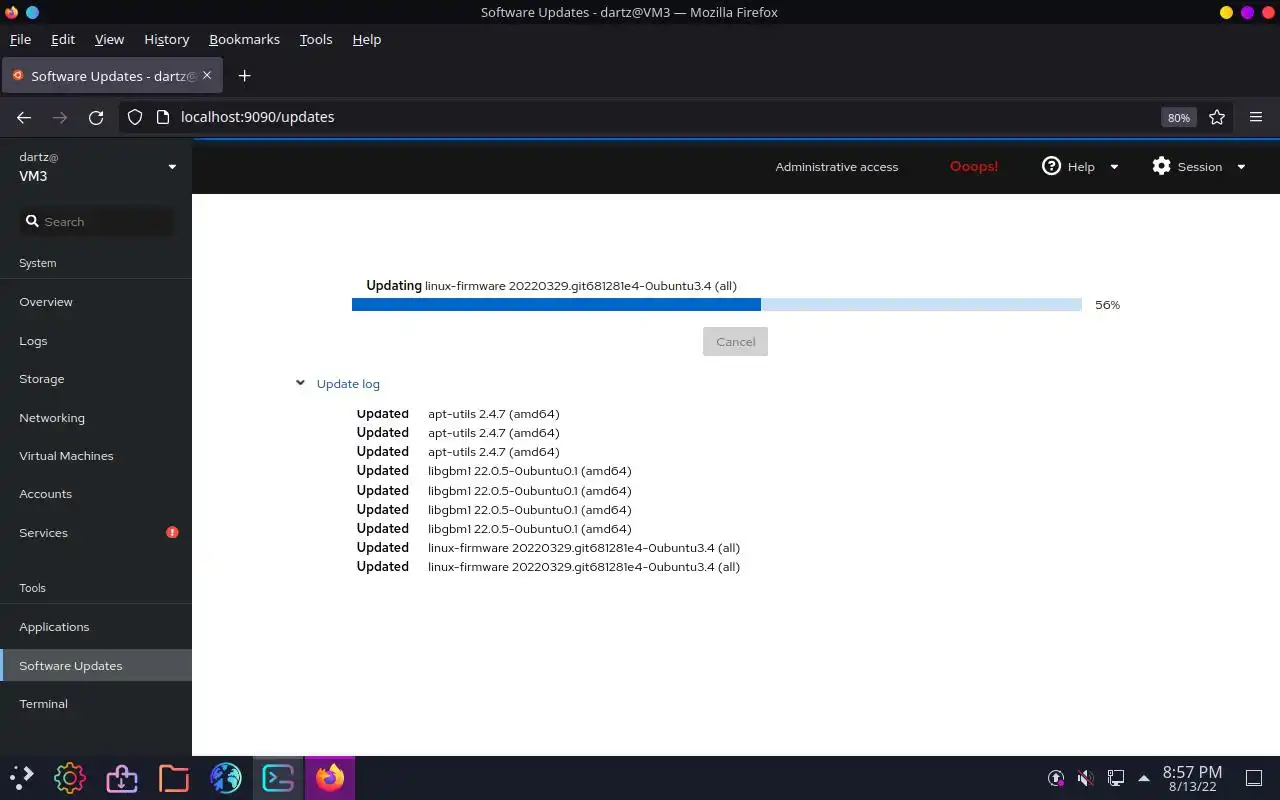
Task: Click the forward navigation arrow
Action: click(60, 117)
